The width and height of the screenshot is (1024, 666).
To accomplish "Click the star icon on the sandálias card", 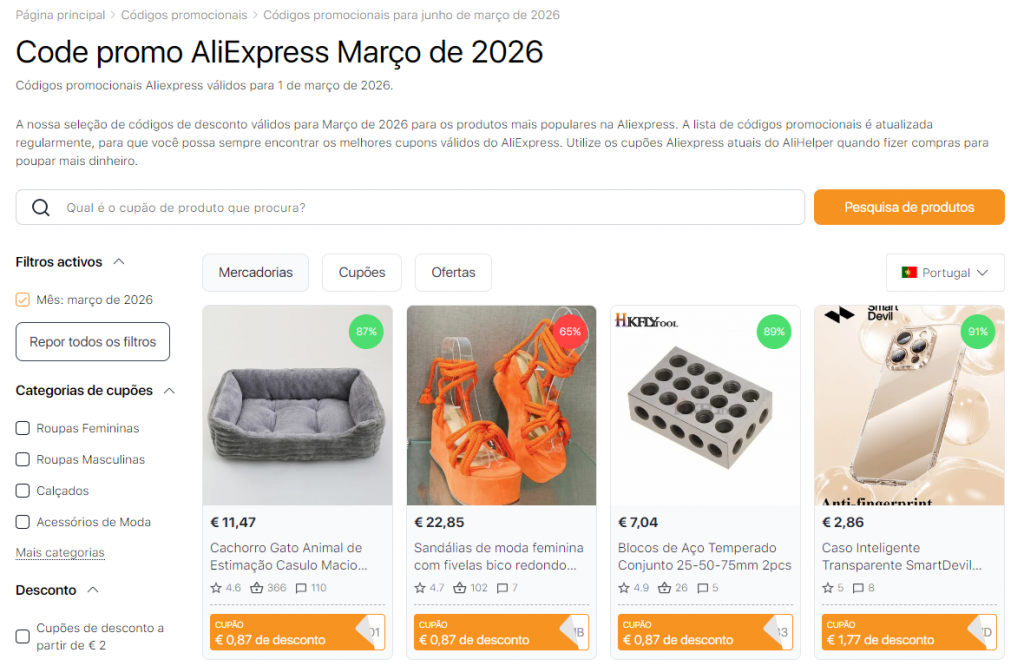I will tap(418, 589).
